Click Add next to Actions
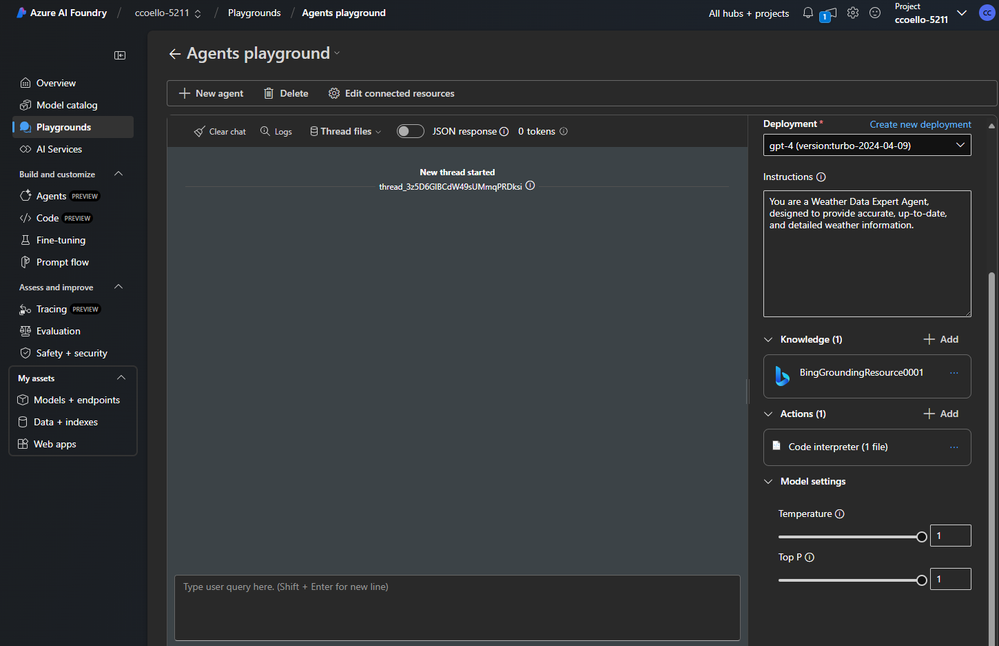 click(941, 414)
